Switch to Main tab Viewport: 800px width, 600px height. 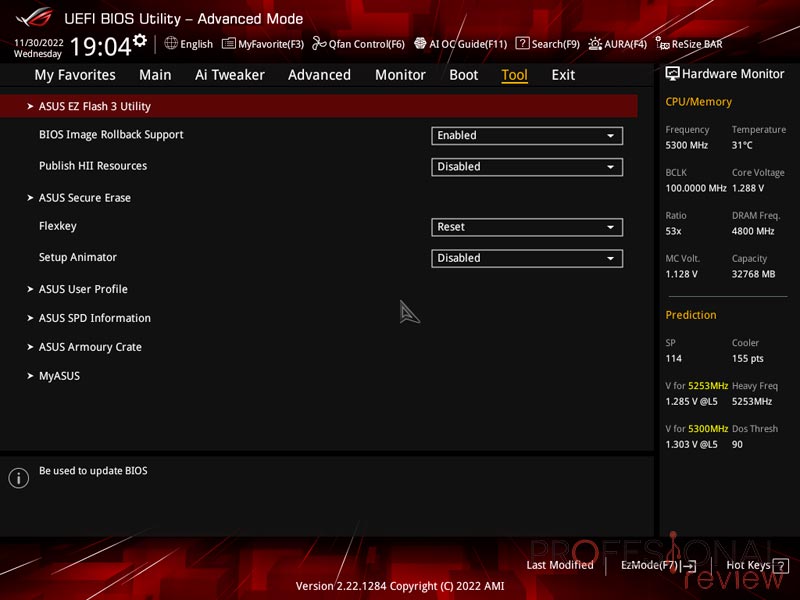coord(155,75)
